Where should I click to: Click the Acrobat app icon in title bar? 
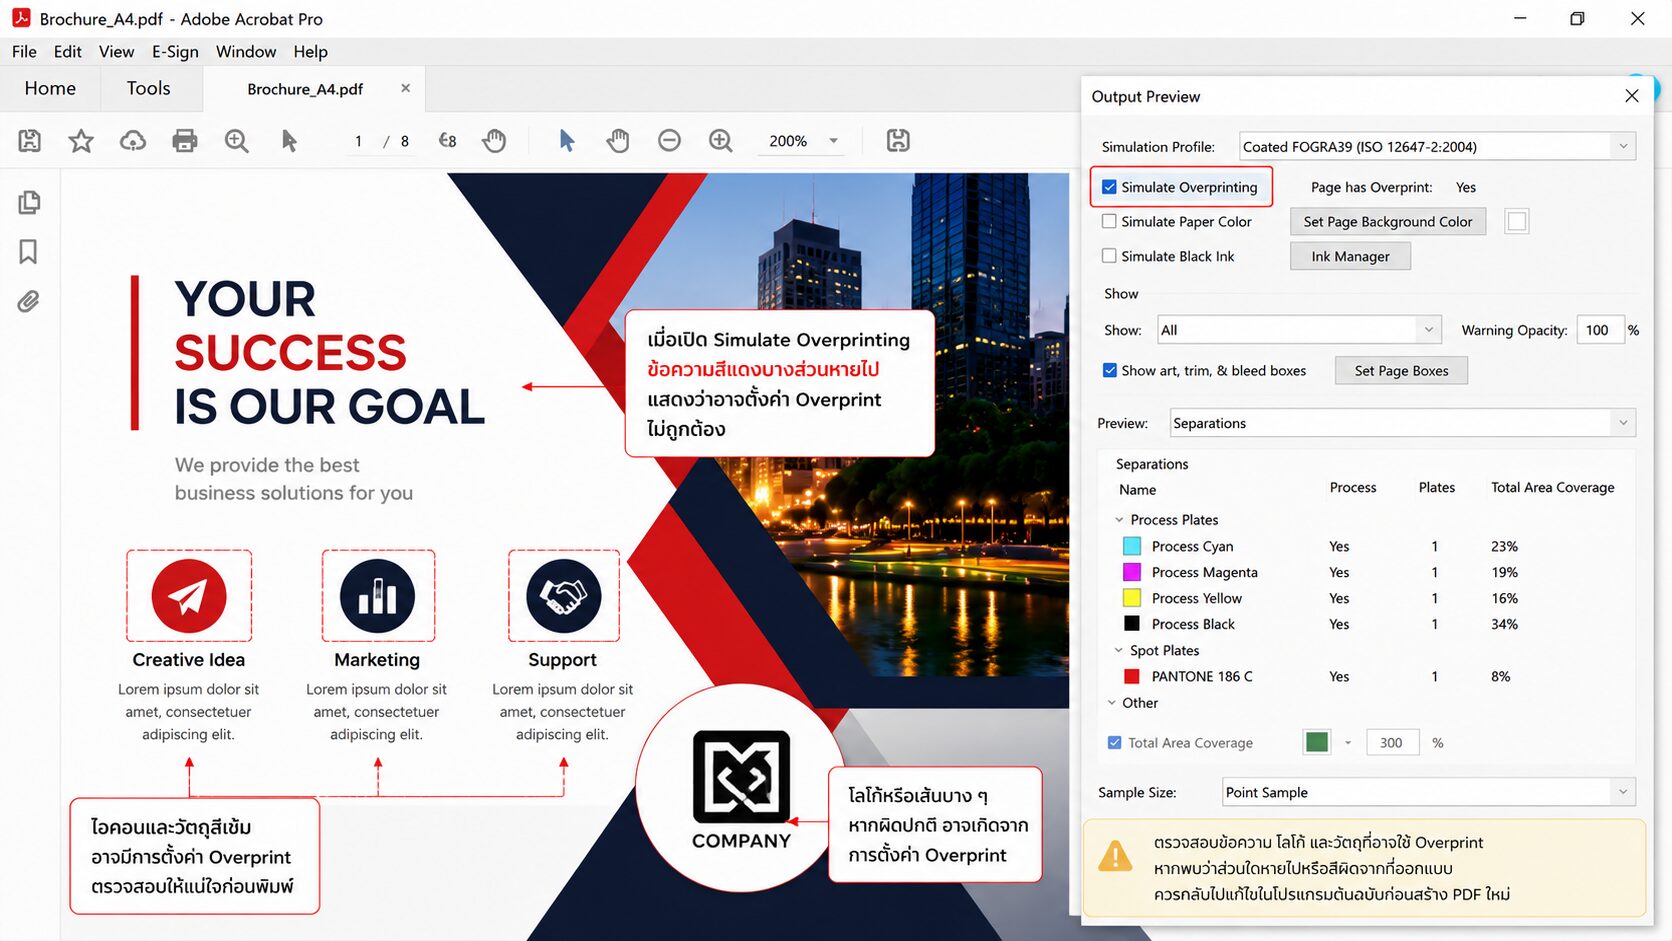pos(21,18)
